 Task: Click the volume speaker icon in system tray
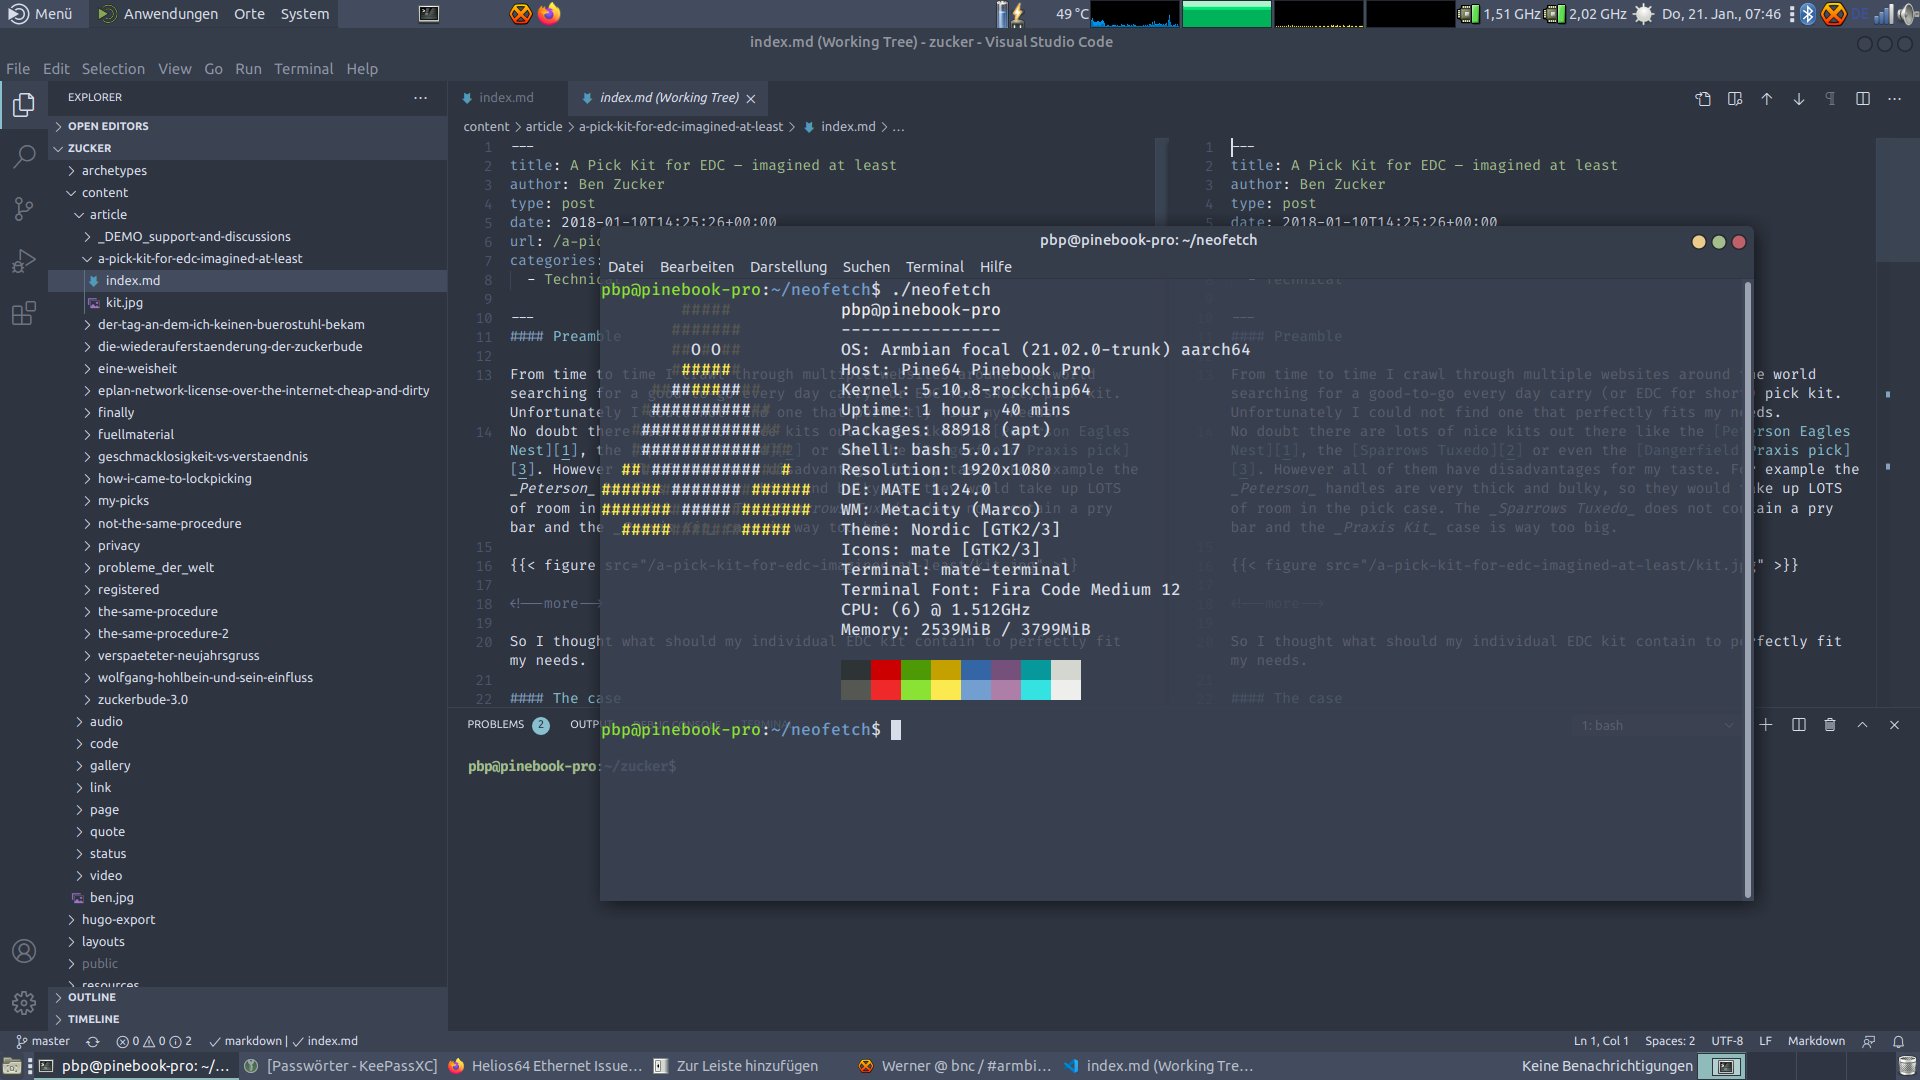(x=1909, y=14)
